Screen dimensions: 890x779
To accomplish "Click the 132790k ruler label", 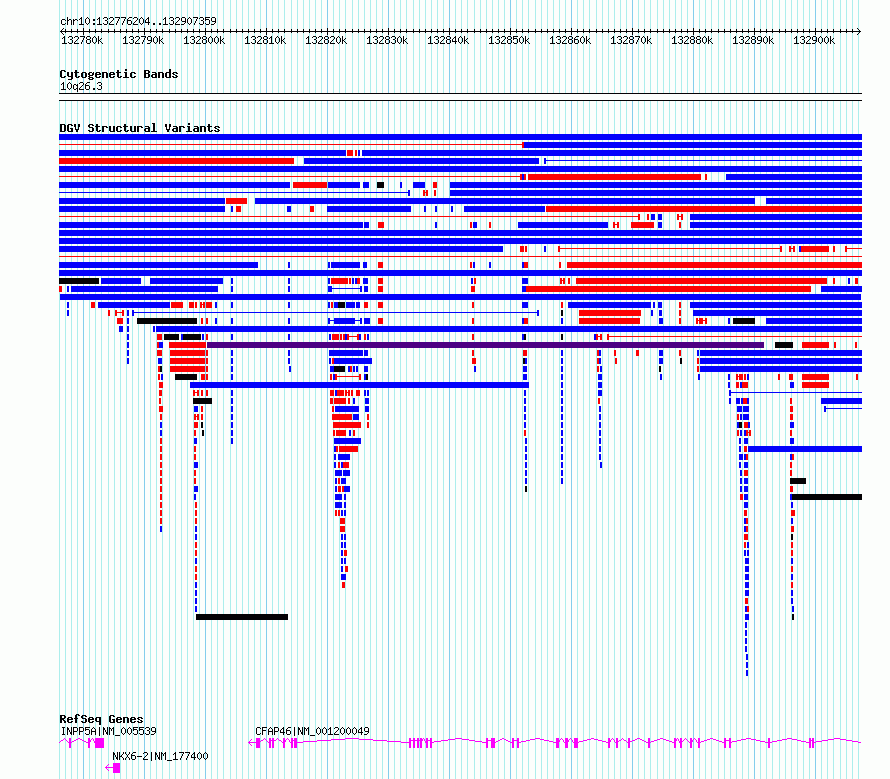I will pyautogui.click(x=143, y=40).
